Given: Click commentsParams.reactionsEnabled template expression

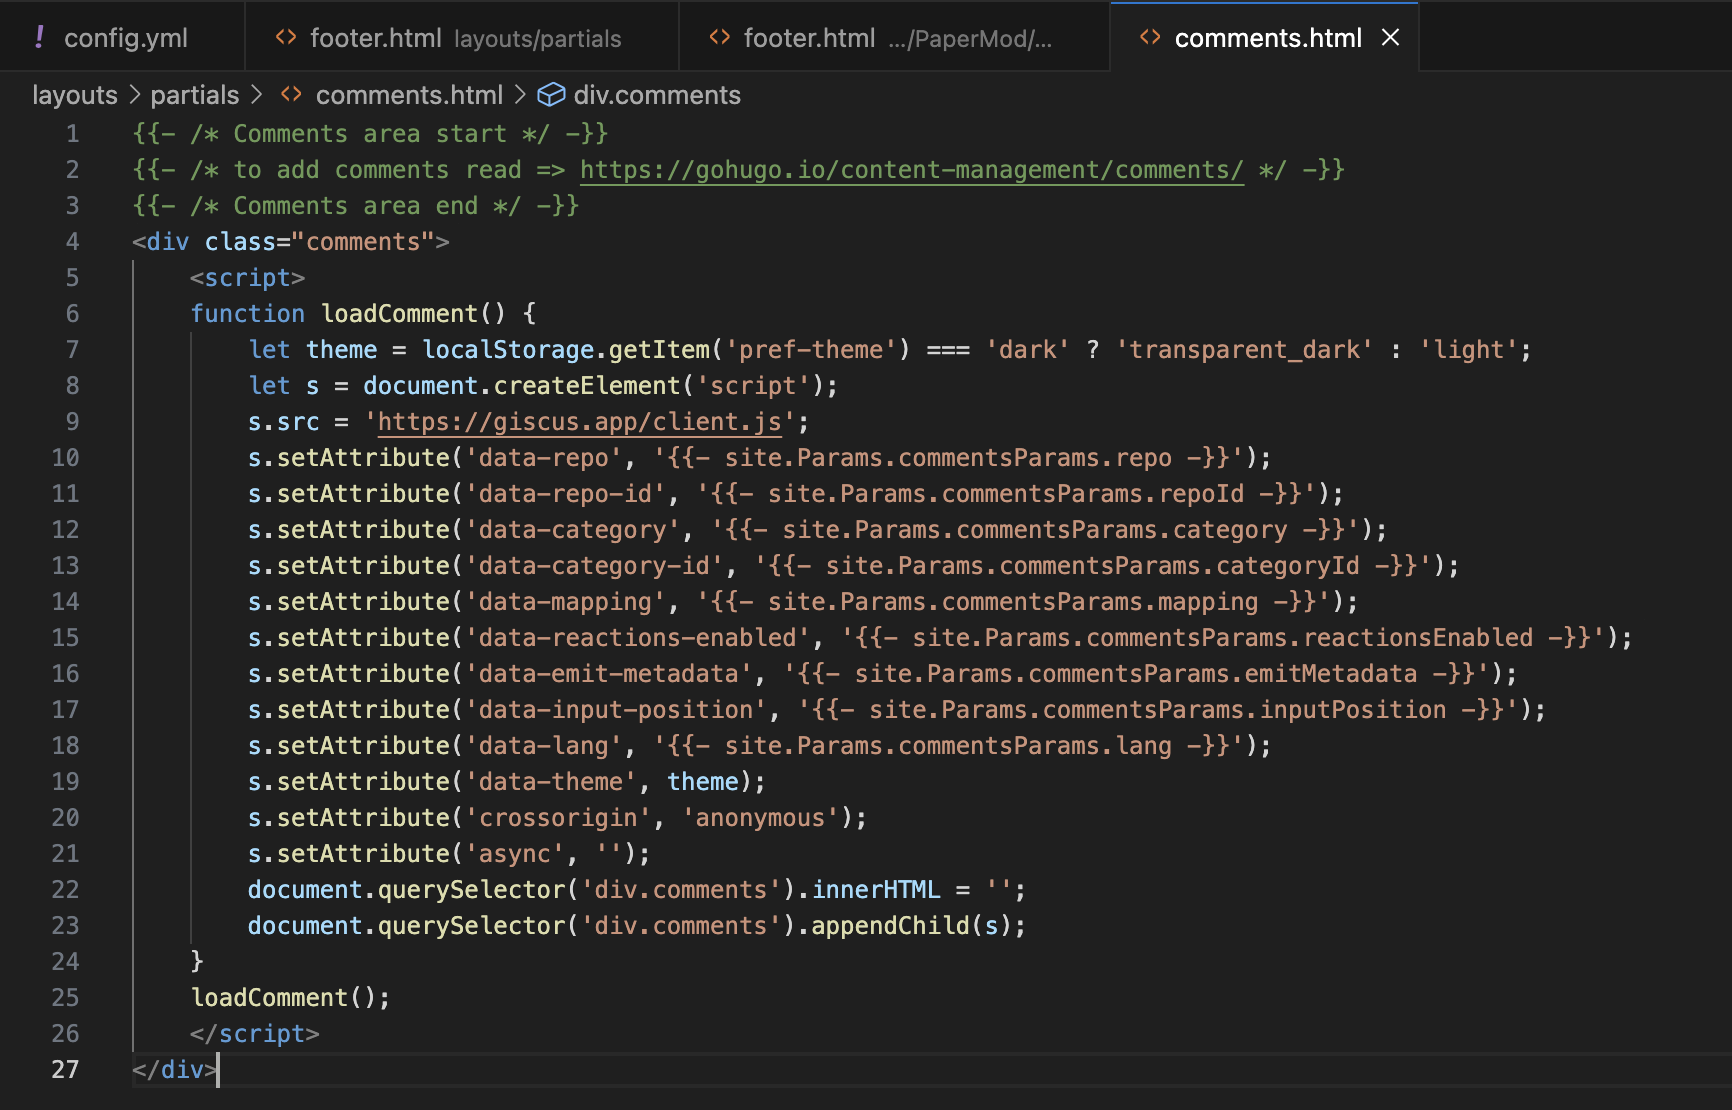Looking at the screenshot, I should [x=1223, y=638].
